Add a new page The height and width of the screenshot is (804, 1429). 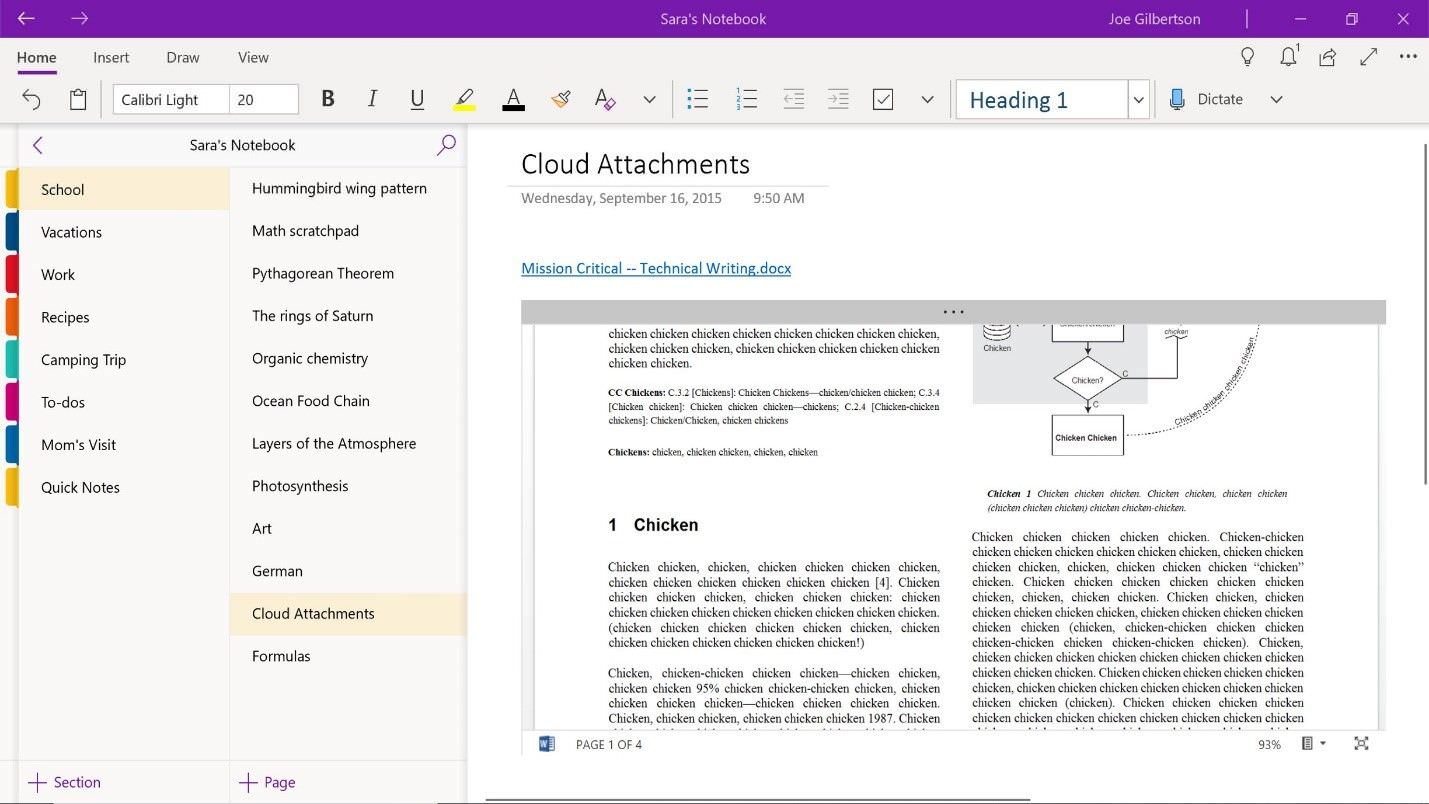coord(267,782)
